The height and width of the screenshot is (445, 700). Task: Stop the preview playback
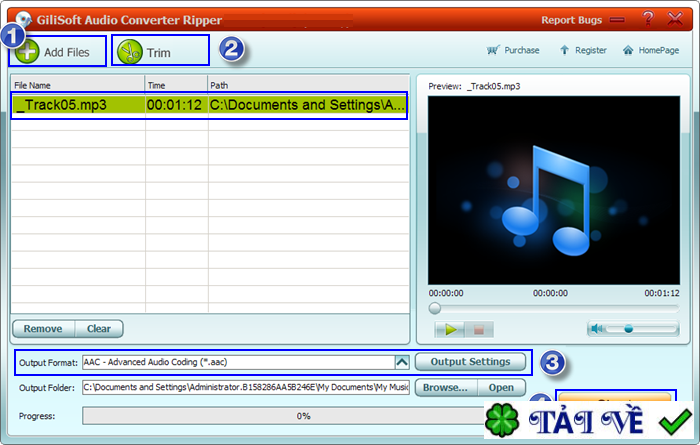coord(479,330)
